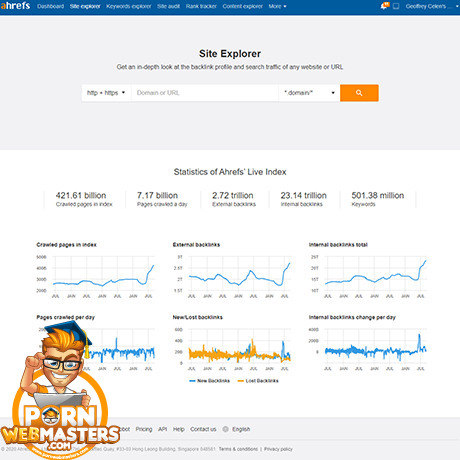Viewport: 460px width, 460px height.
Task: Click the globe icon next to English
Action: [225, 429]
